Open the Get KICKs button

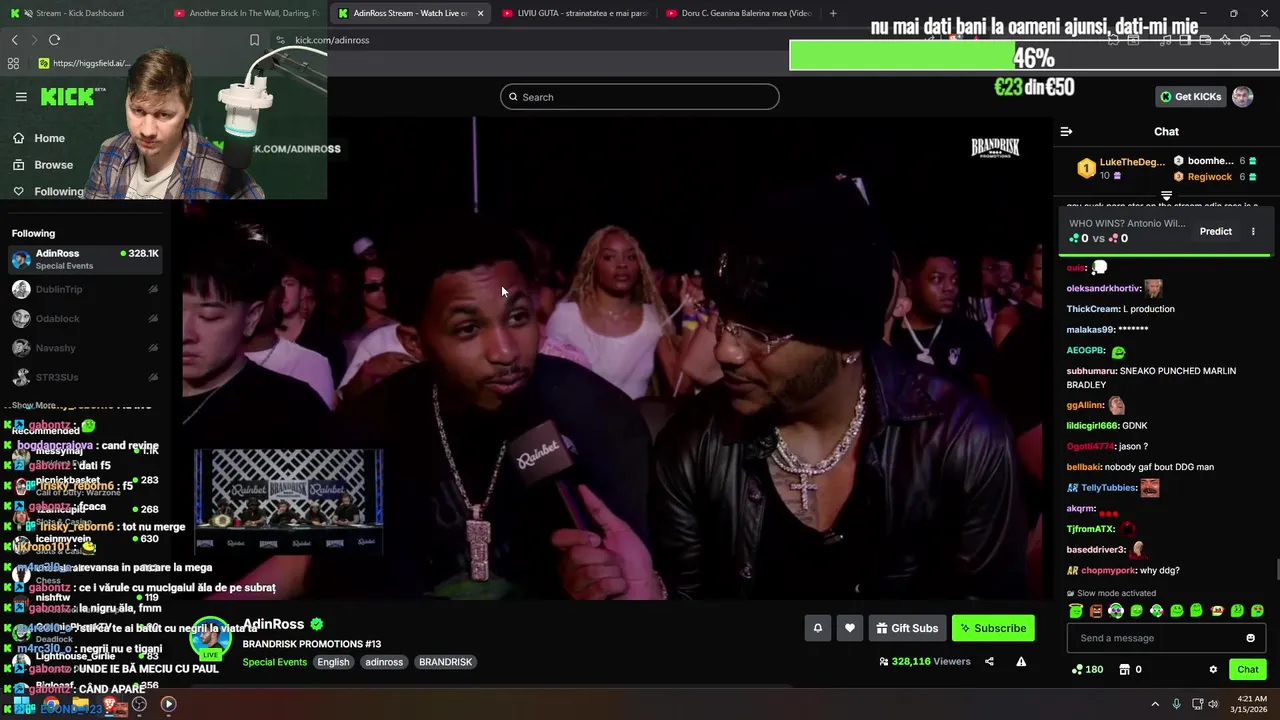pyautogui.click(x=1190, y=97)
